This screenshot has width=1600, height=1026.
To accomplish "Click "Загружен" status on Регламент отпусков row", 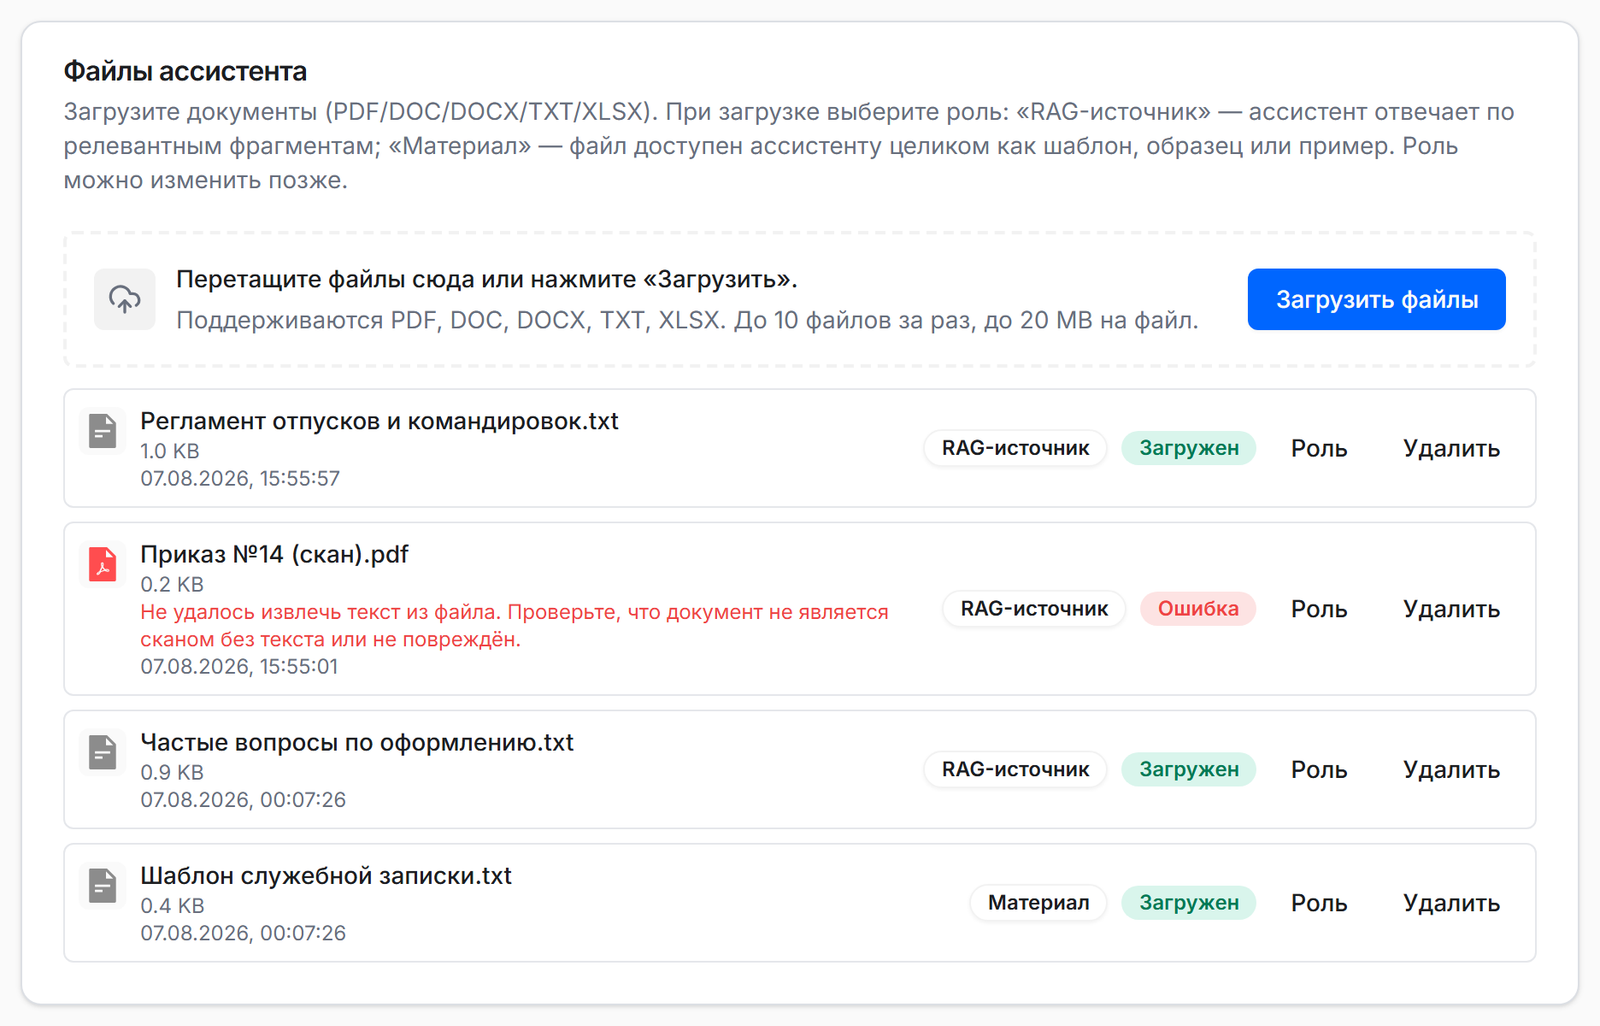I will 1189,448.
